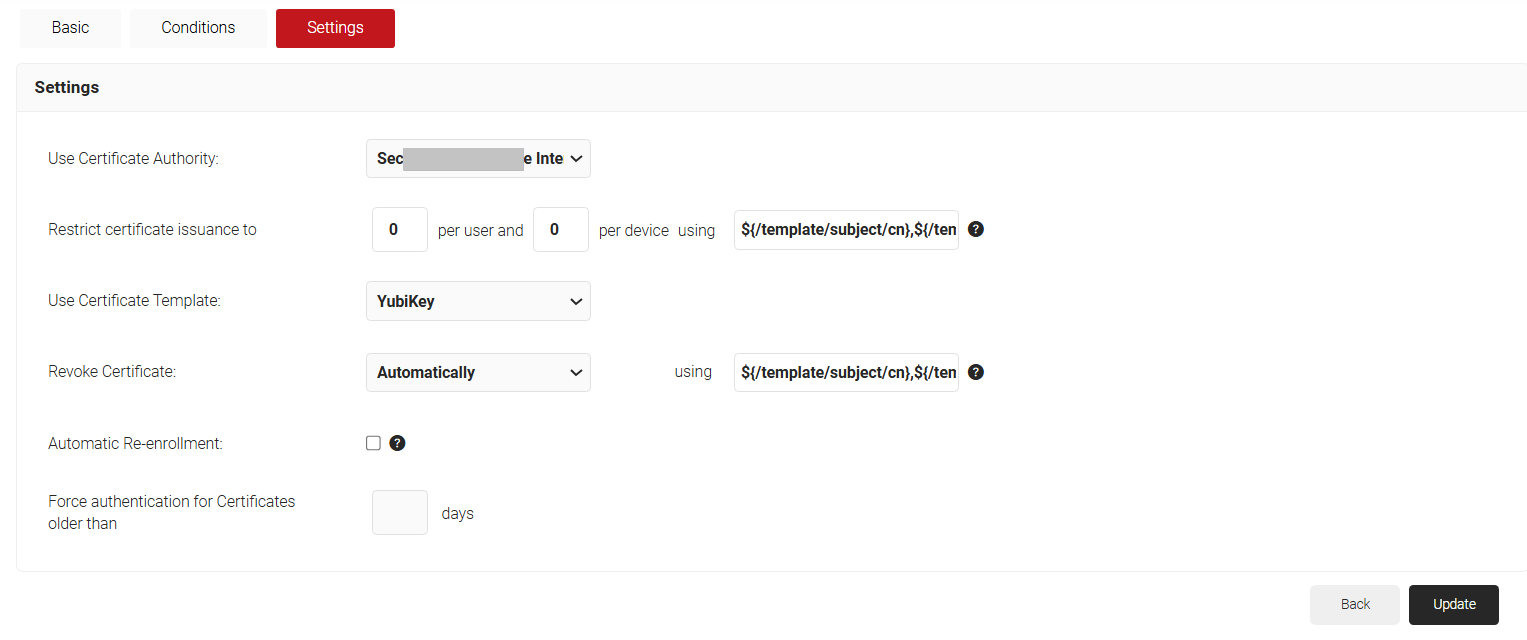Enable the Automatic Re-enrollment checkbox
This screenshot has width=1527, height=640.
(374, 443)
